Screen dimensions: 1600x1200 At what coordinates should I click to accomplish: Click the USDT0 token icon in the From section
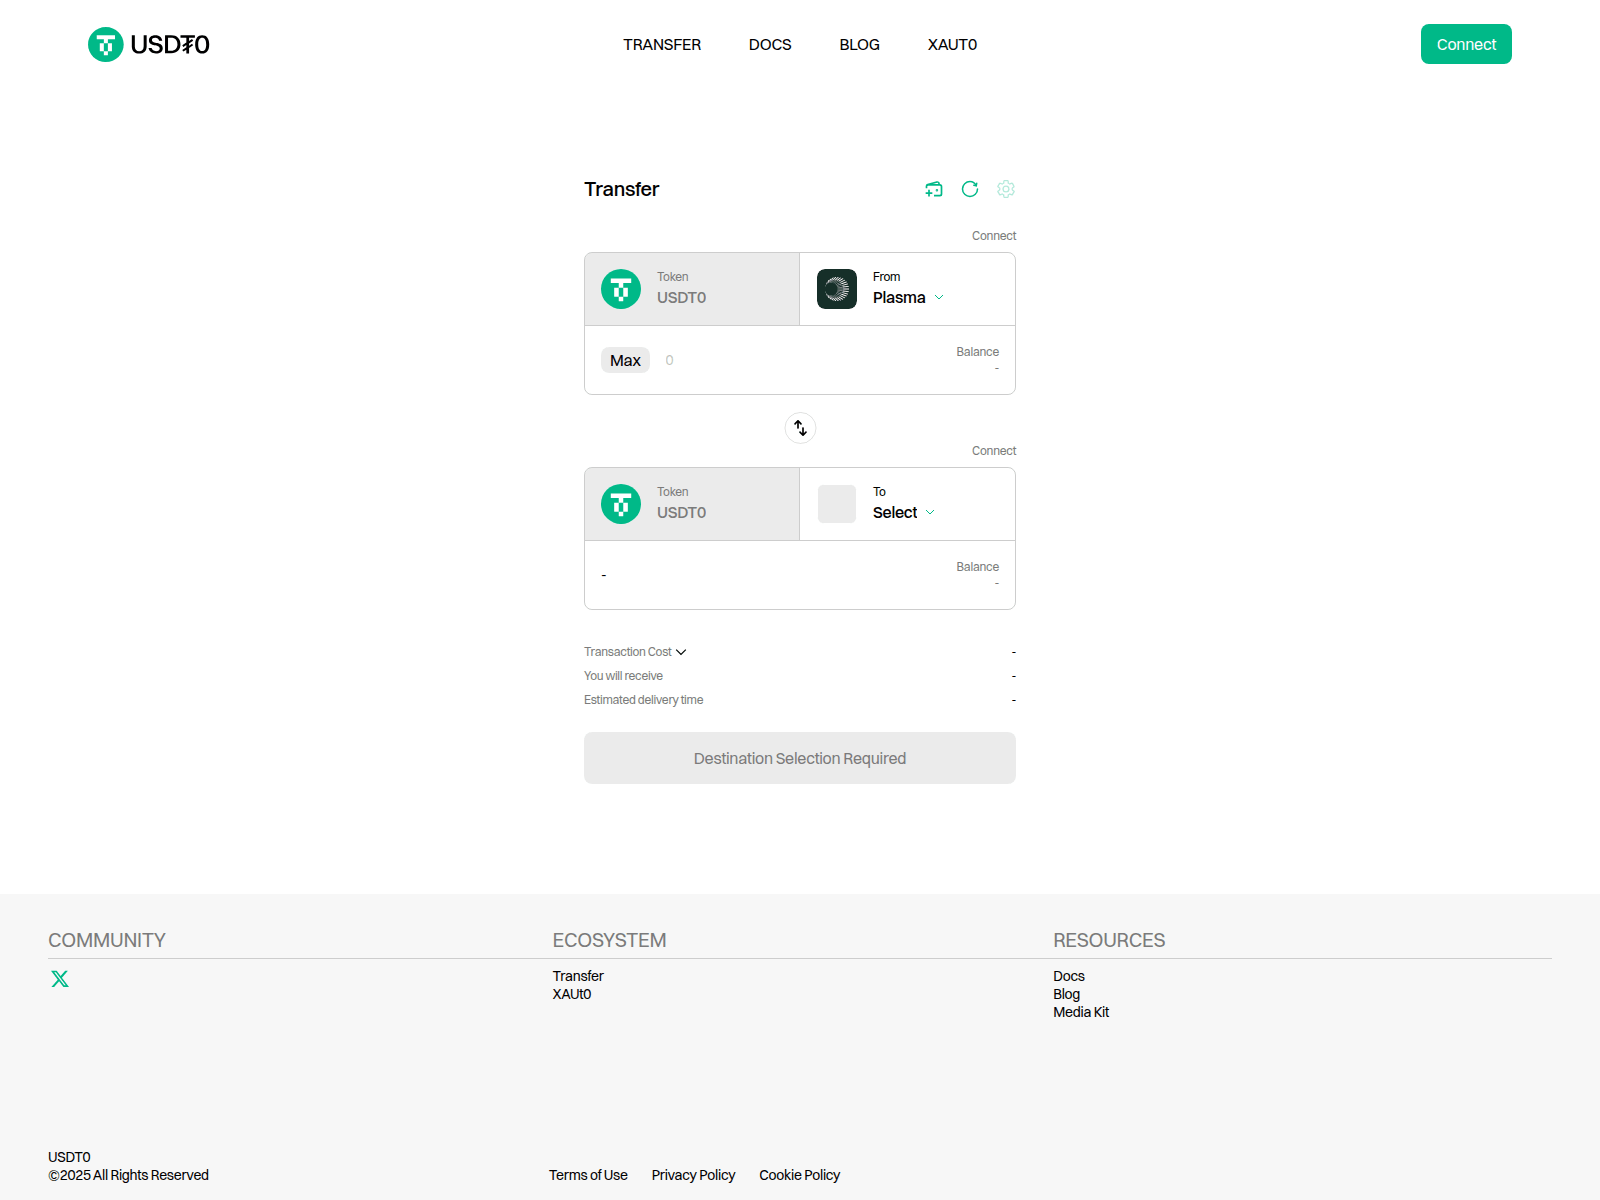621,289
